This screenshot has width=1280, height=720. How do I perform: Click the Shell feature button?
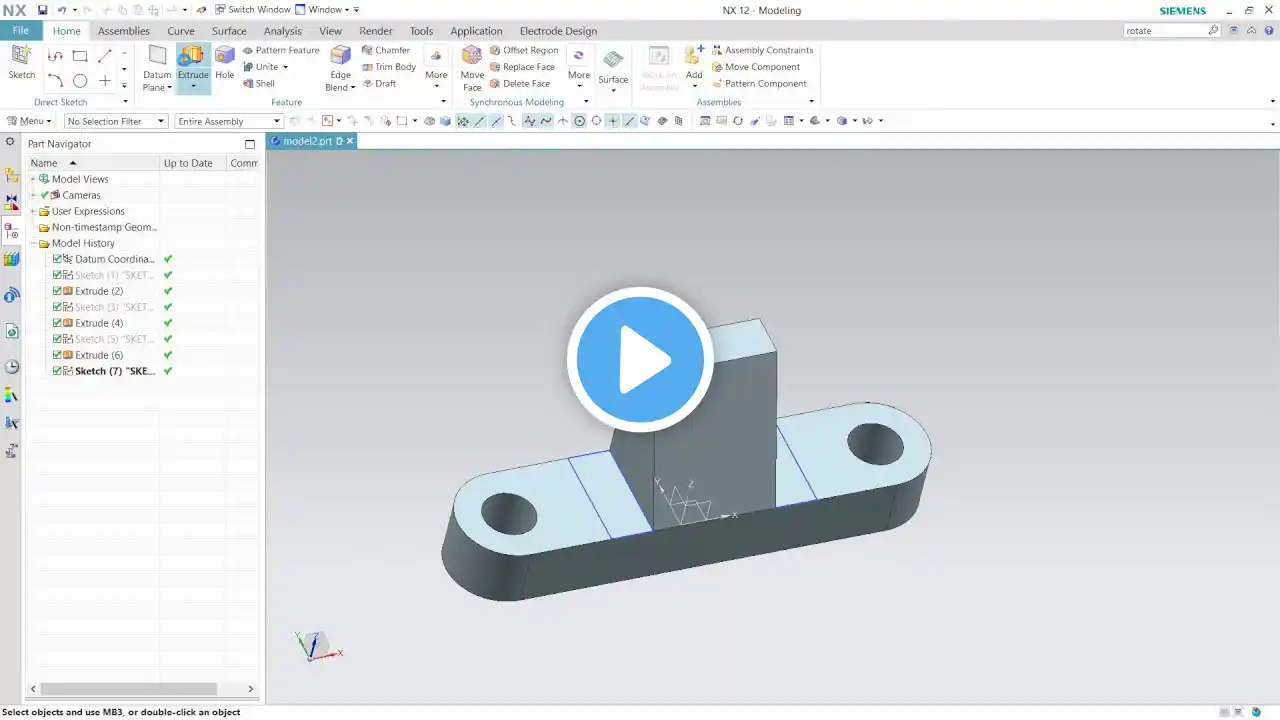(258, 84)
